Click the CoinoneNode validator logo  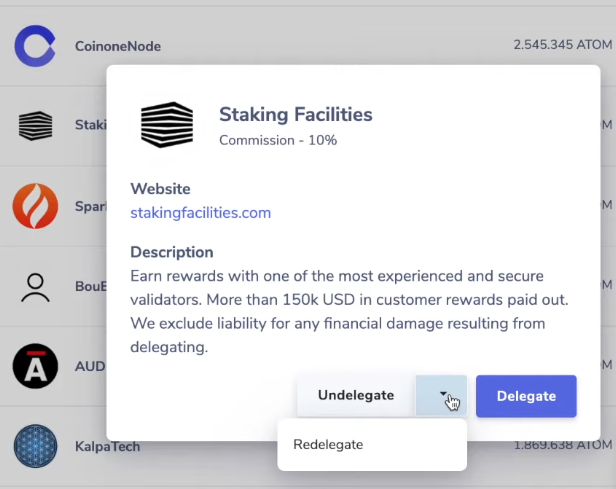pos(35,46)
